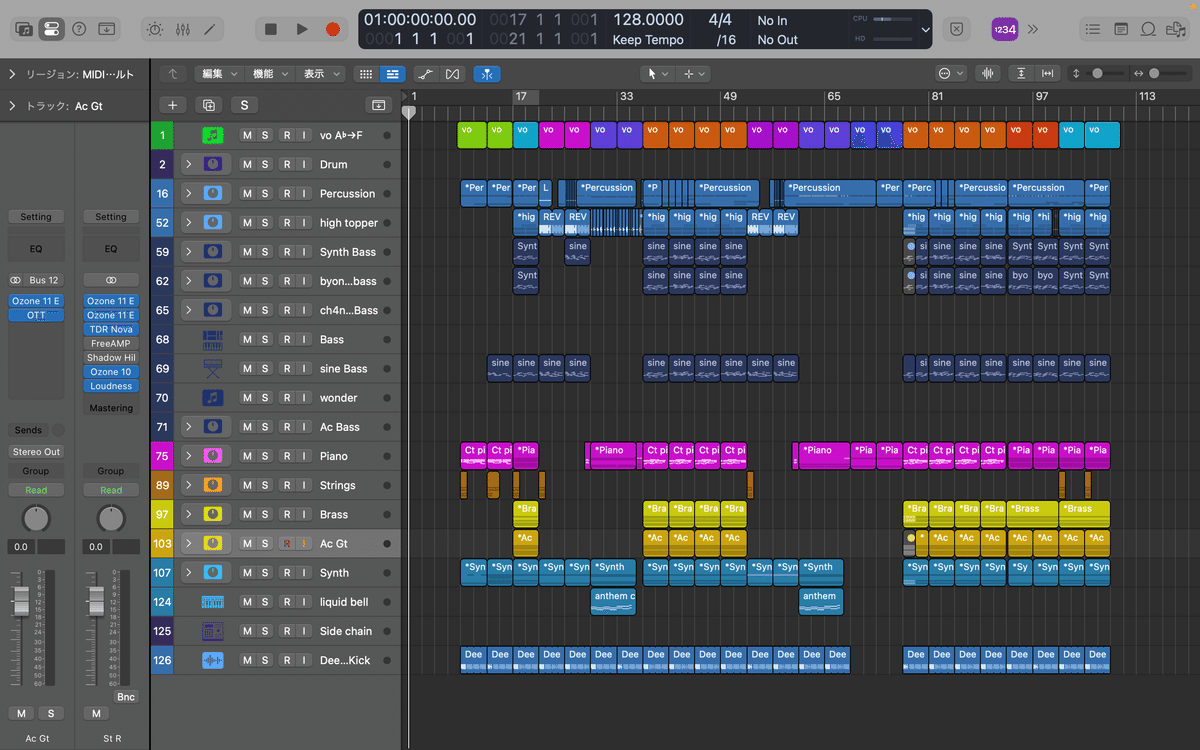Mute the Dee...Kick track
This screenshot has width=1200, height=750.
click(246, 660)
